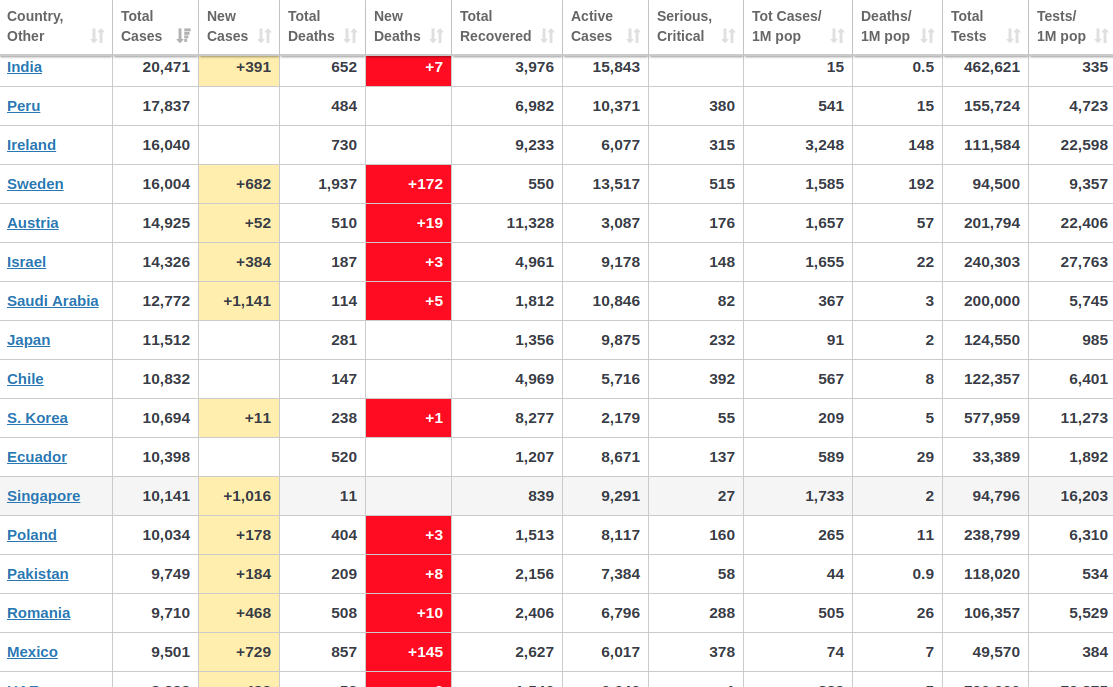Select Poland's new deaths cell +3

(409, 536)
